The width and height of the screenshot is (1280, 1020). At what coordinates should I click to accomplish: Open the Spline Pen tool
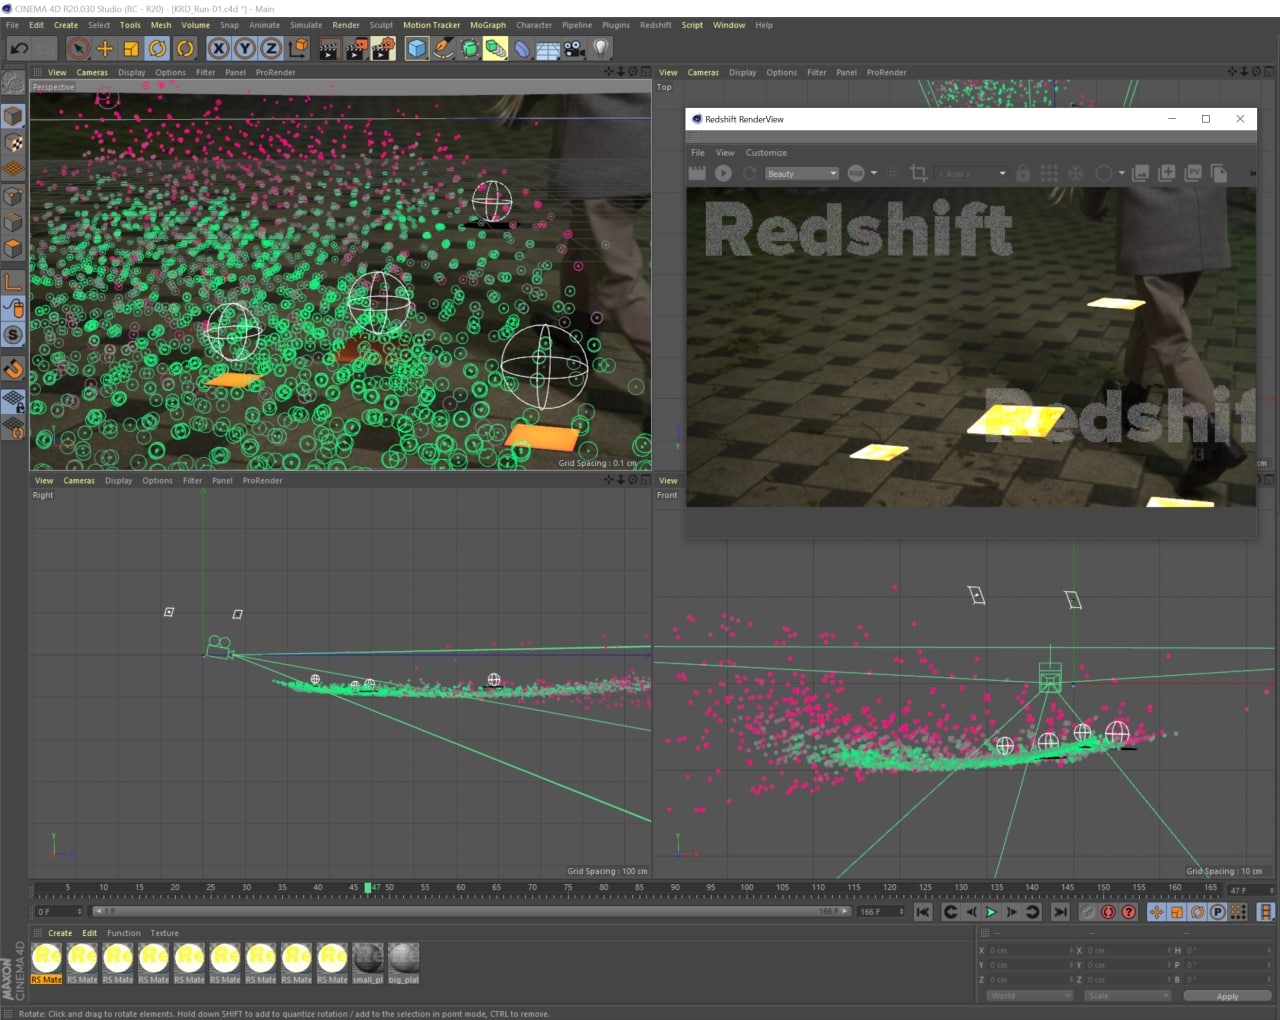tap(443, 48)
